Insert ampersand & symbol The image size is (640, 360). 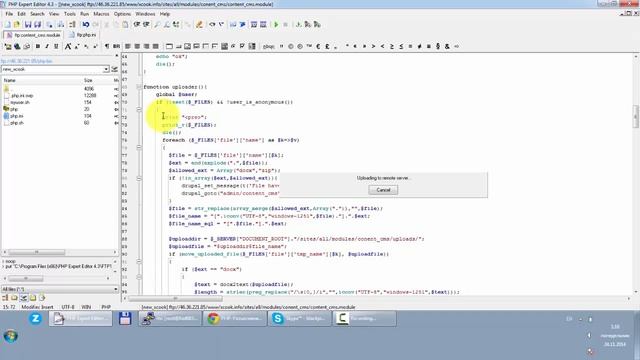(x=447, y=47)
